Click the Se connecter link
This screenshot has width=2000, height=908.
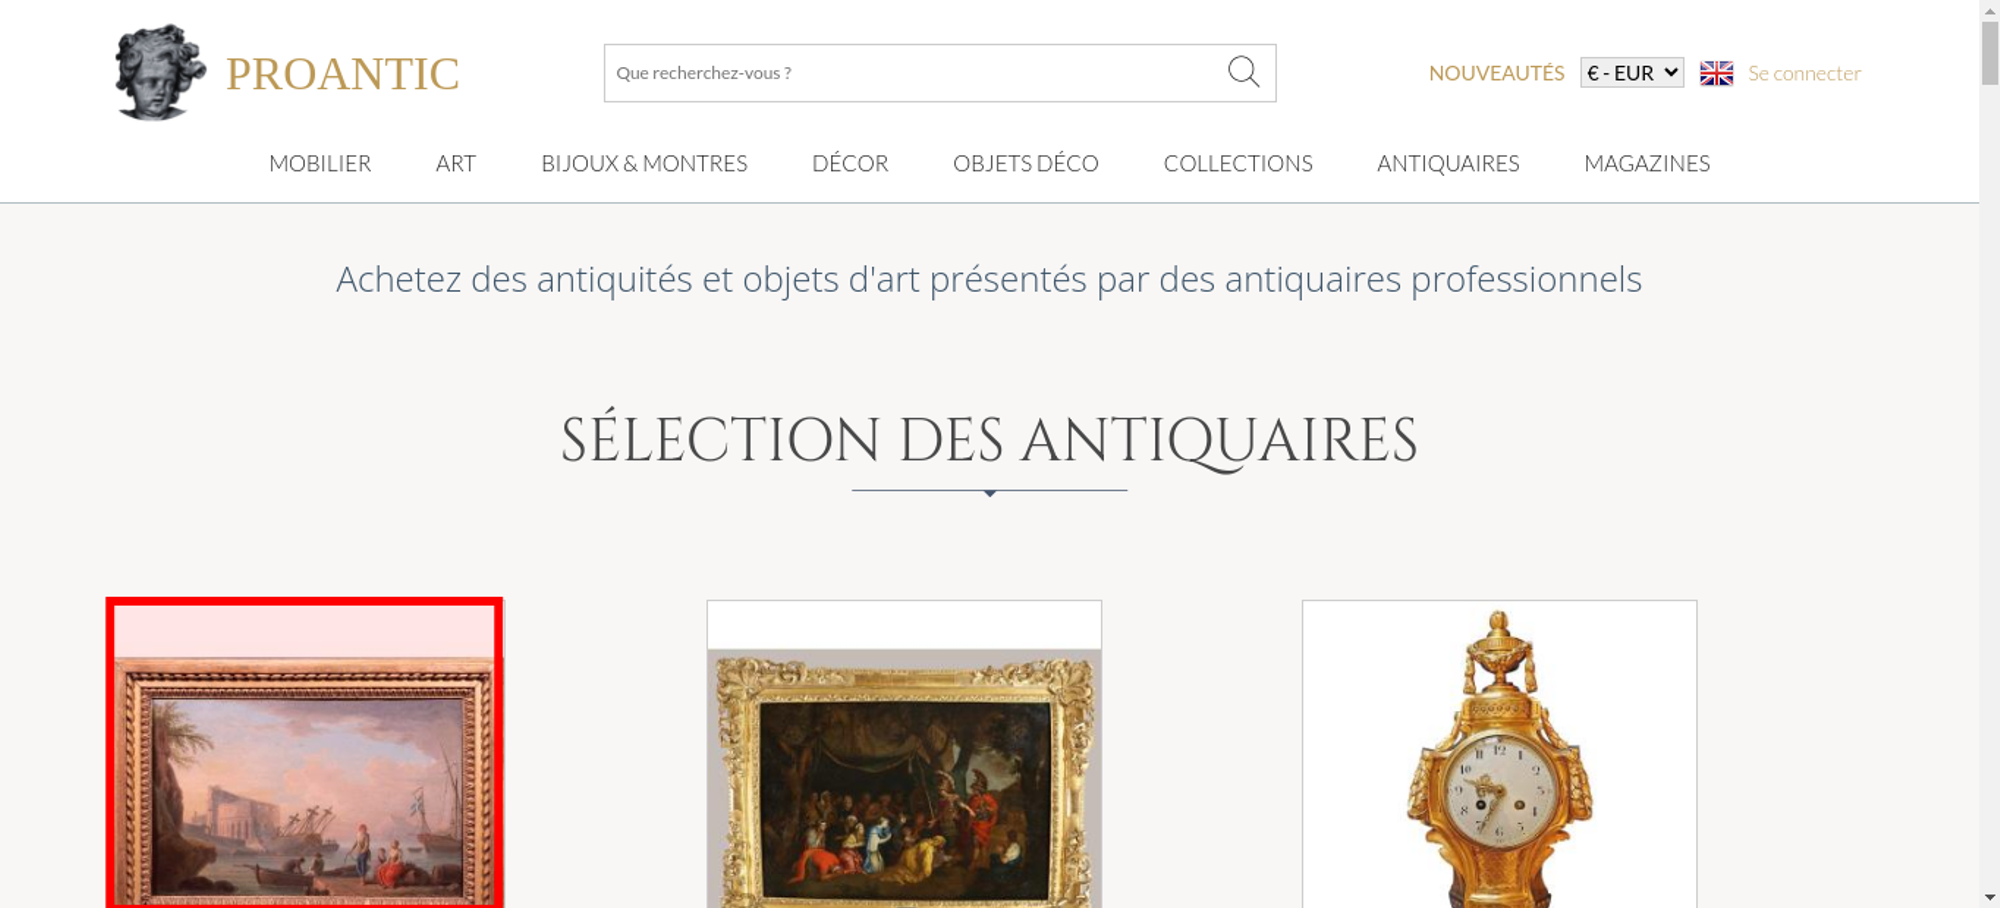point(1804,73)
